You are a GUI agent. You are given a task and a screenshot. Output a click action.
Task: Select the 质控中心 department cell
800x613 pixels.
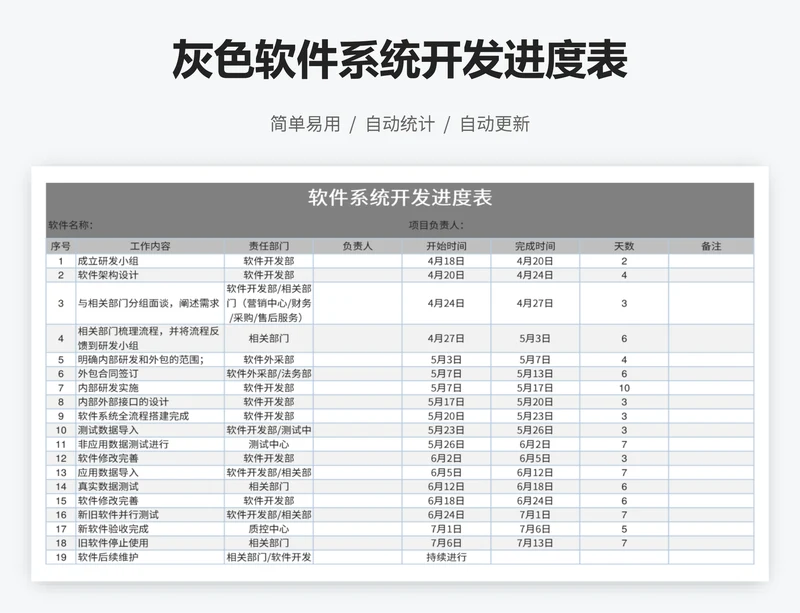[269, 529]
